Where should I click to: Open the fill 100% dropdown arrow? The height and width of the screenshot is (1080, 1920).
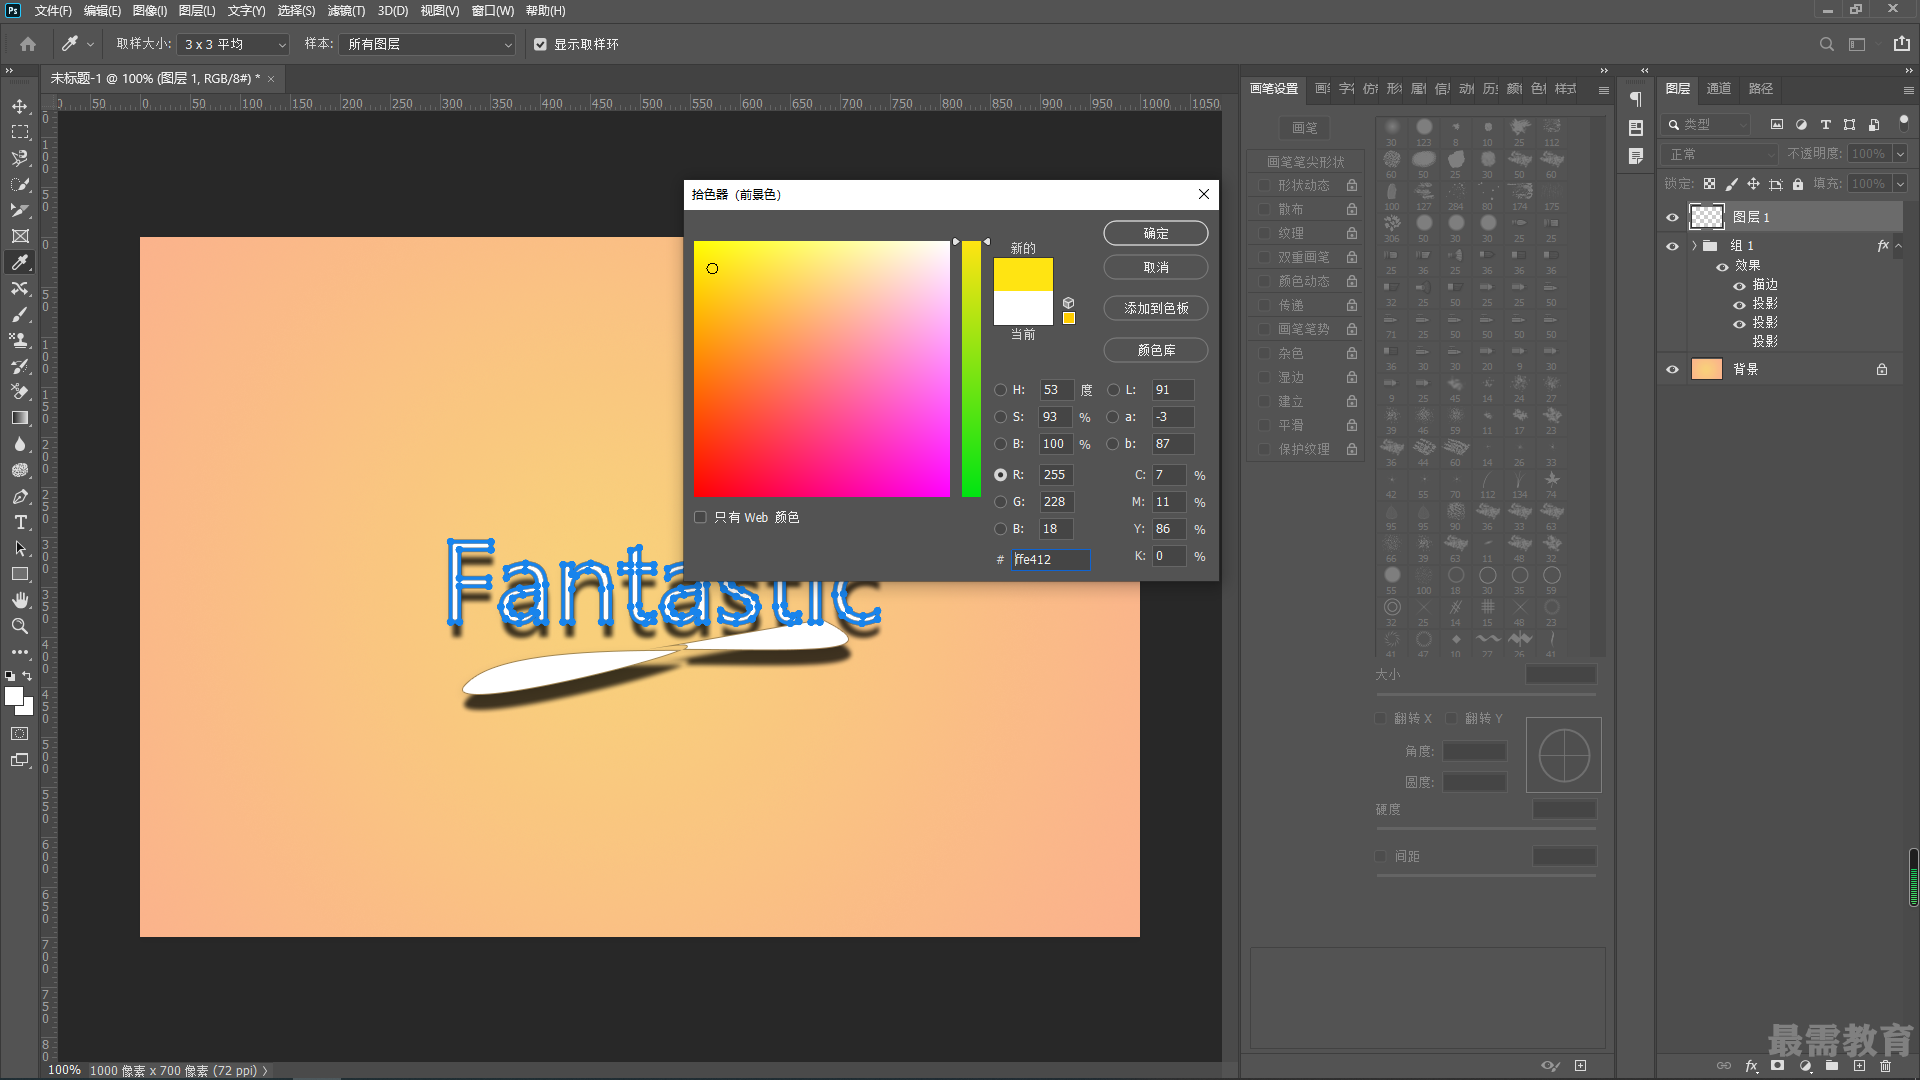click(x=1900, y=184)
